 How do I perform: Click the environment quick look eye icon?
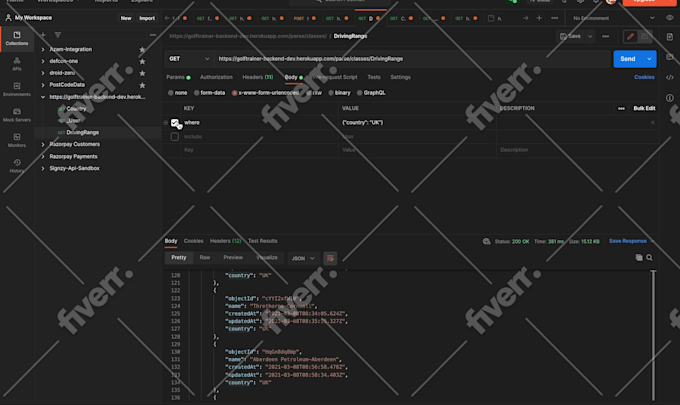coord(670,18)
